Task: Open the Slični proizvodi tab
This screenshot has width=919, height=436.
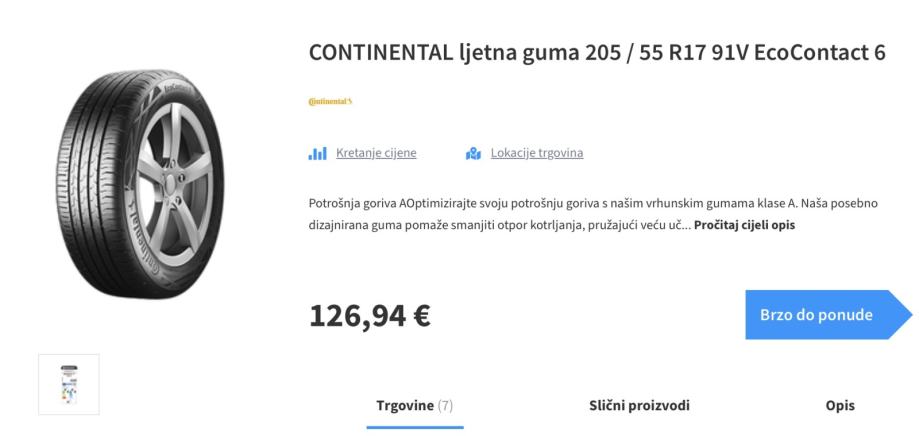Action: pyautogui.click(x=639, y=405)
